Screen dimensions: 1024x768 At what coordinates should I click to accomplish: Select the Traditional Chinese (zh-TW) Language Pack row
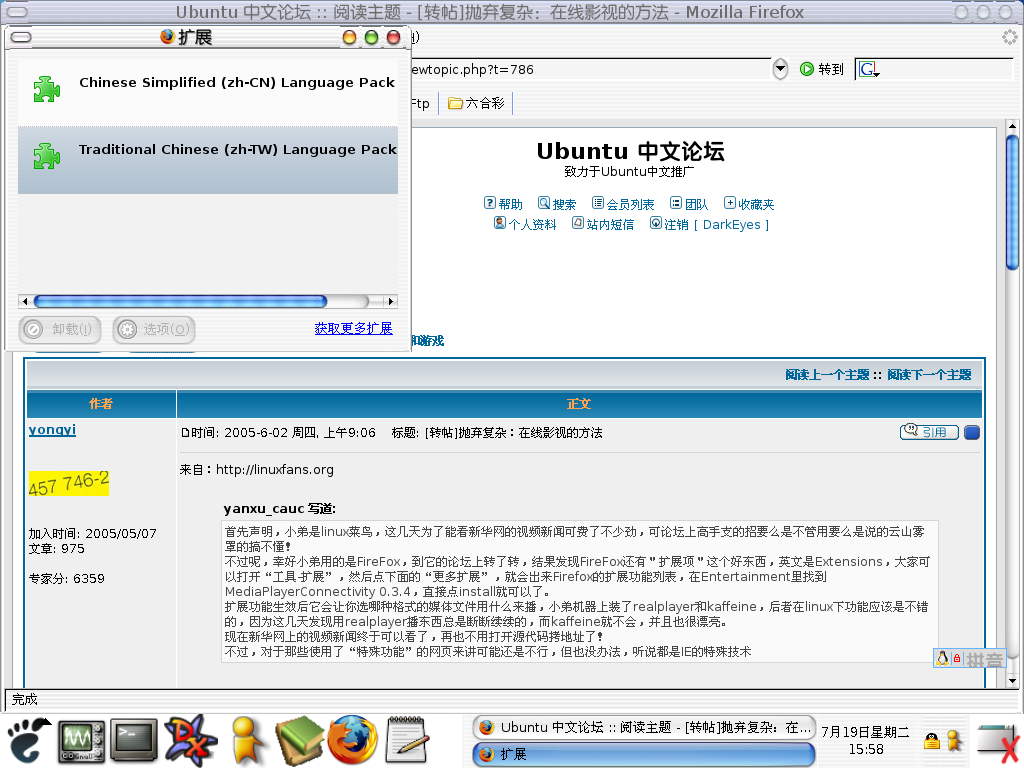point(208,159)
